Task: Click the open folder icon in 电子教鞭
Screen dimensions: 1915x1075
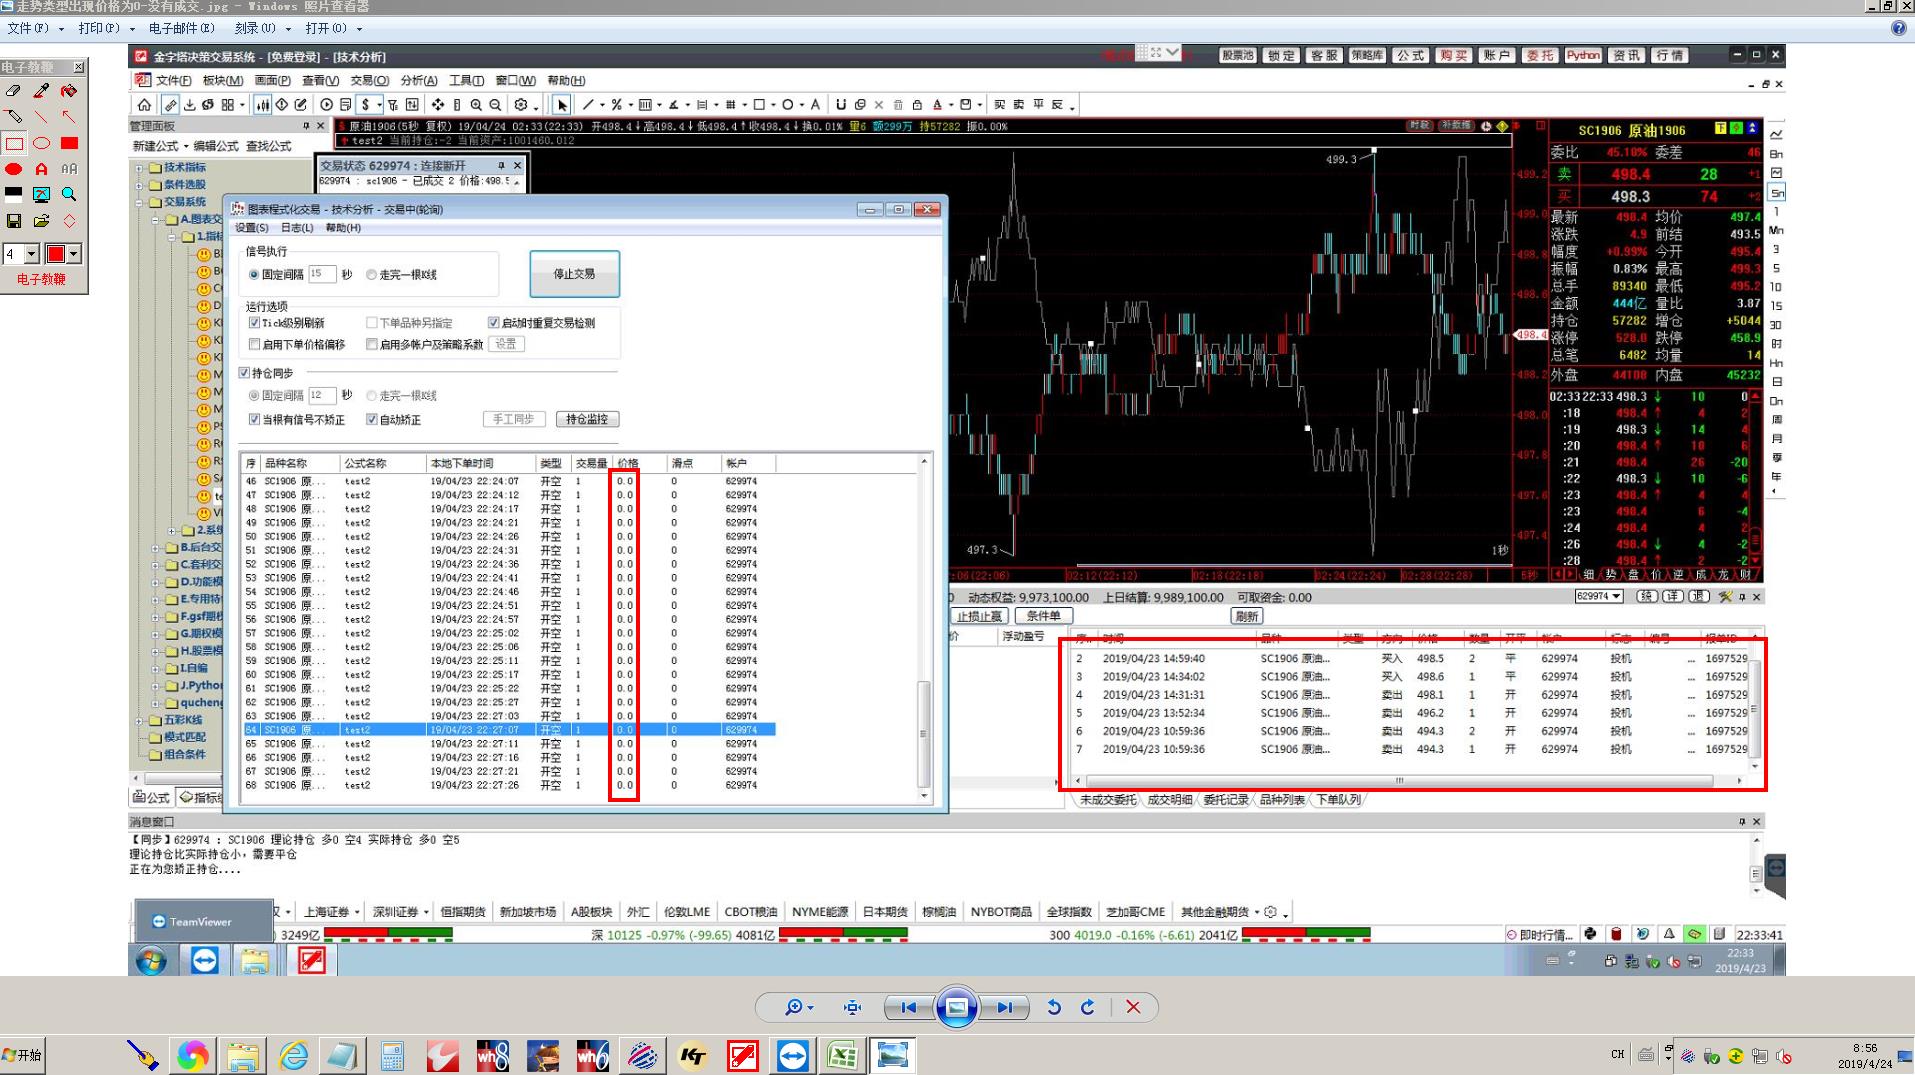Action: [x=41, y=221]
